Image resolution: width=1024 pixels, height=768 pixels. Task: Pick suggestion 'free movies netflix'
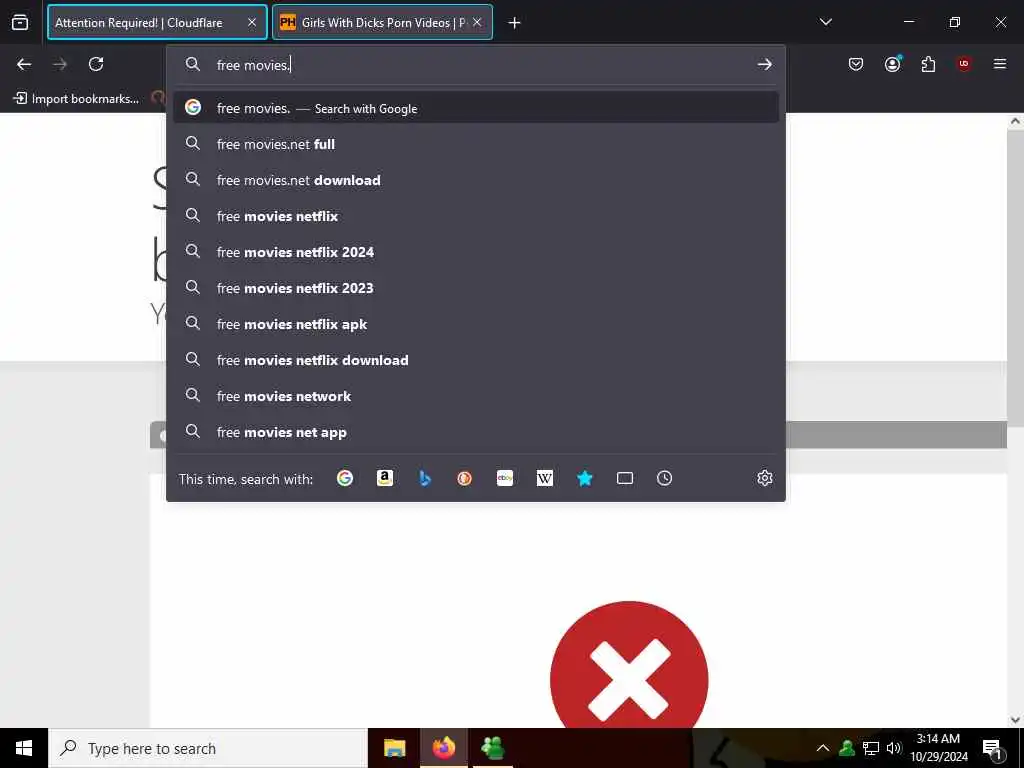[475, 216]
